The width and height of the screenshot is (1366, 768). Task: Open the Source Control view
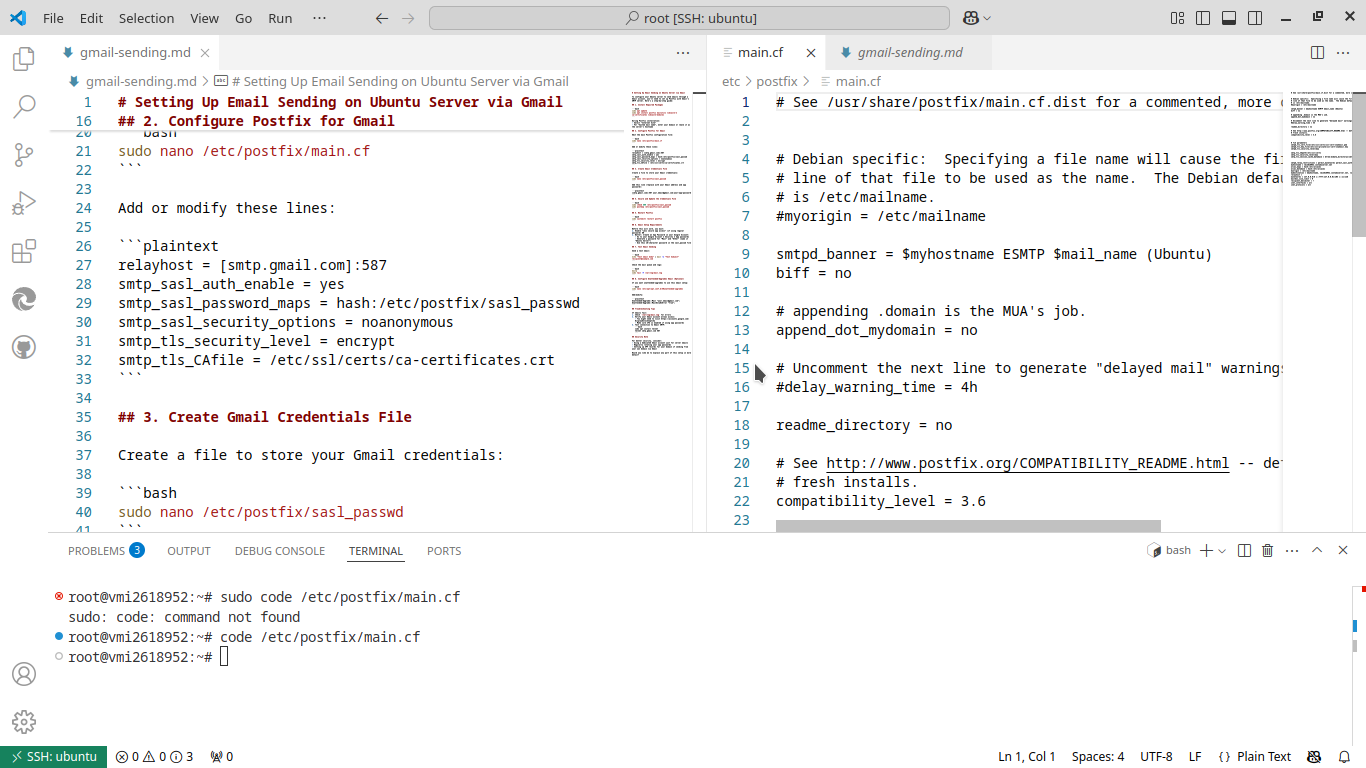pyautogui.click(x=24, y=154)
